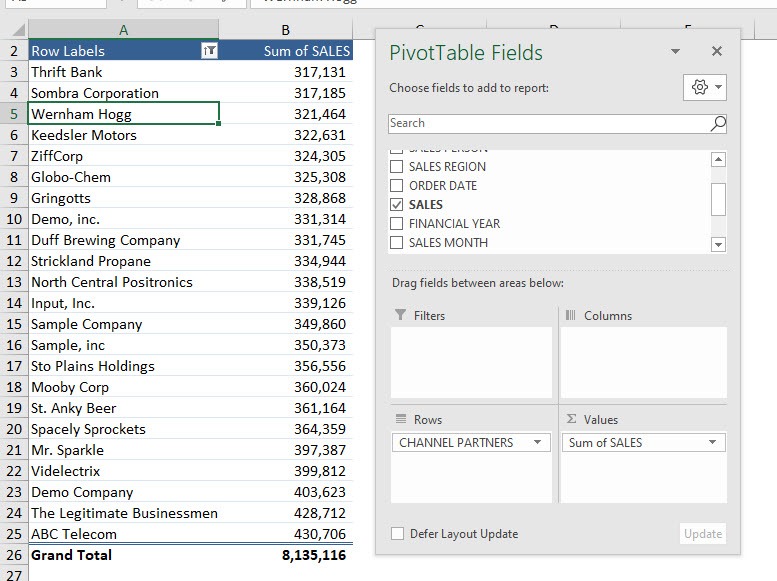Select the 349,860 sales value
The height and width of the screenshot is (581, 777).
click(285, 324)
